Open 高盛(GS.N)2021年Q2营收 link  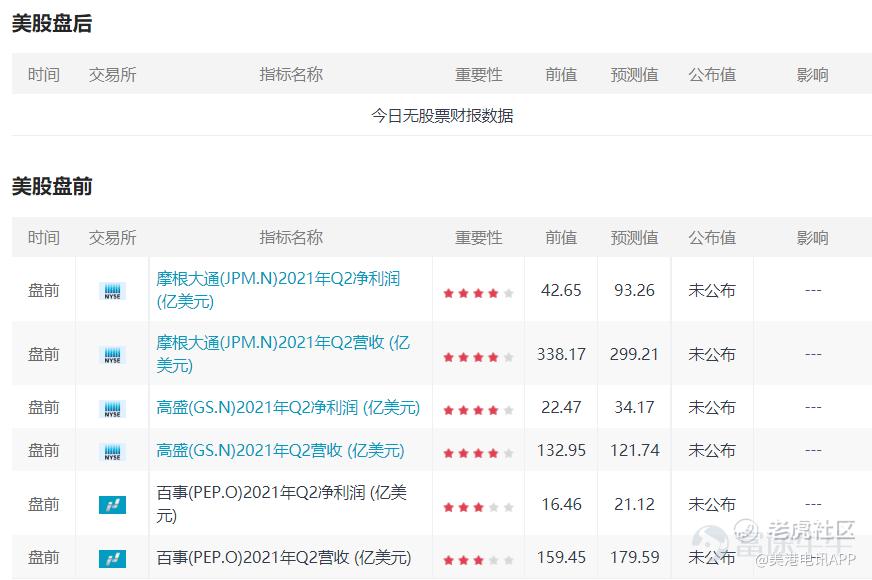pyautogui.click(x=280, y=450)
